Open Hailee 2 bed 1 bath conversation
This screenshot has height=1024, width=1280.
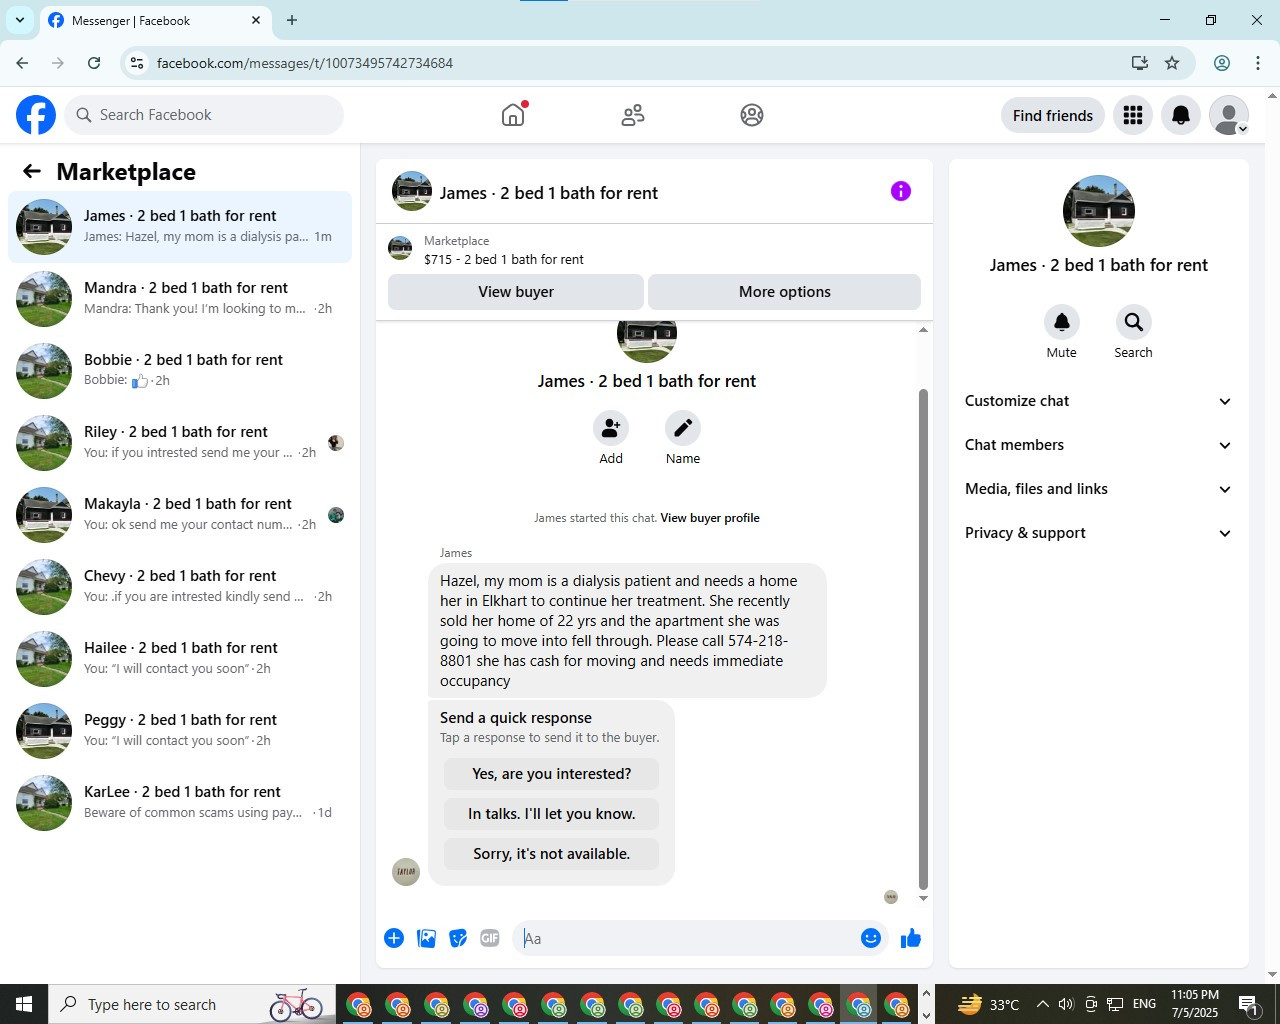(180, 659)
